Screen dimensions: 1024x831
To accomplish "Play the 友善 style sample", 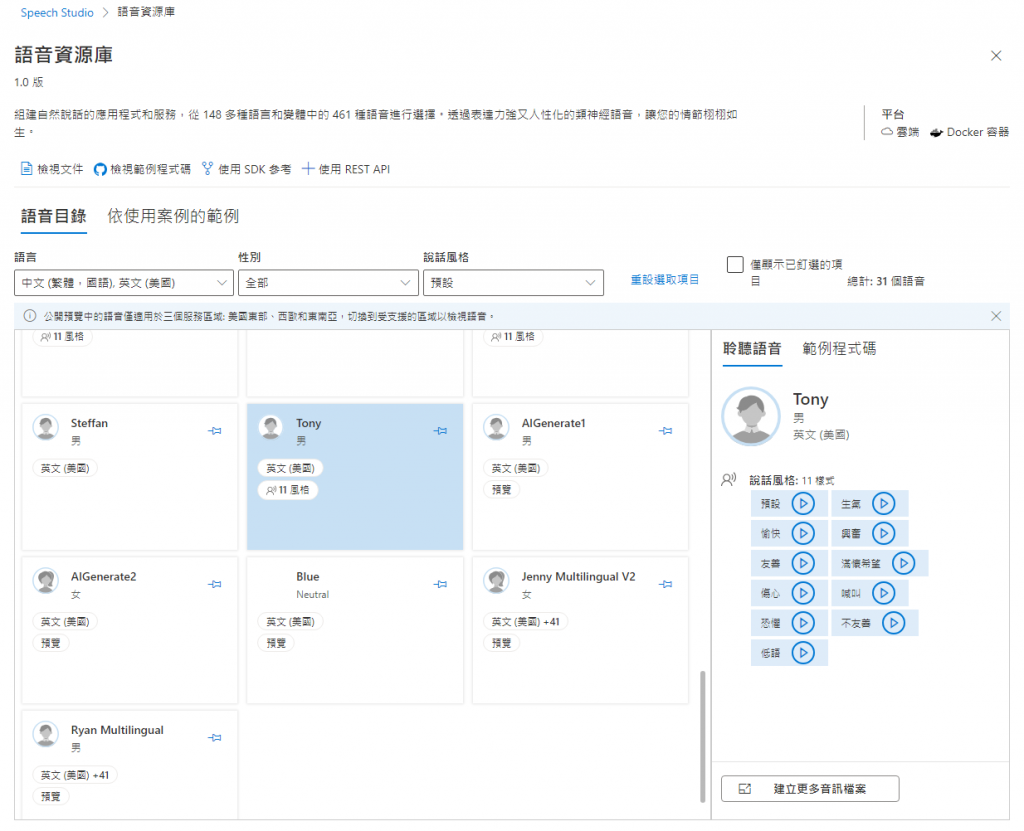I will pyautogui.click(x=803, y=563).
